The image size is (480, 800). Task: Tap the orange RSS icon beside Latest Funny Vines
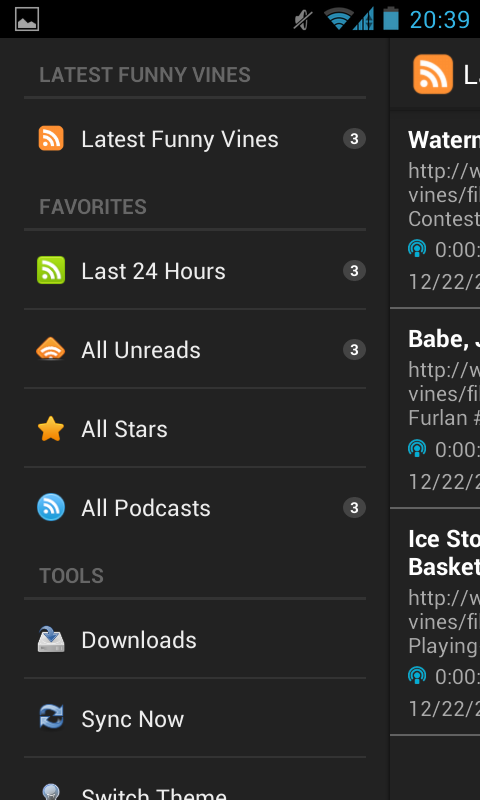coord(51,139)
